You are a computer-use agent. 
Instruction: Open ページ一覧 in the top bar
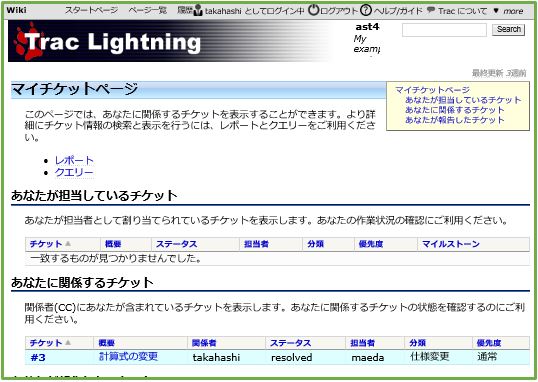[148, 10]
